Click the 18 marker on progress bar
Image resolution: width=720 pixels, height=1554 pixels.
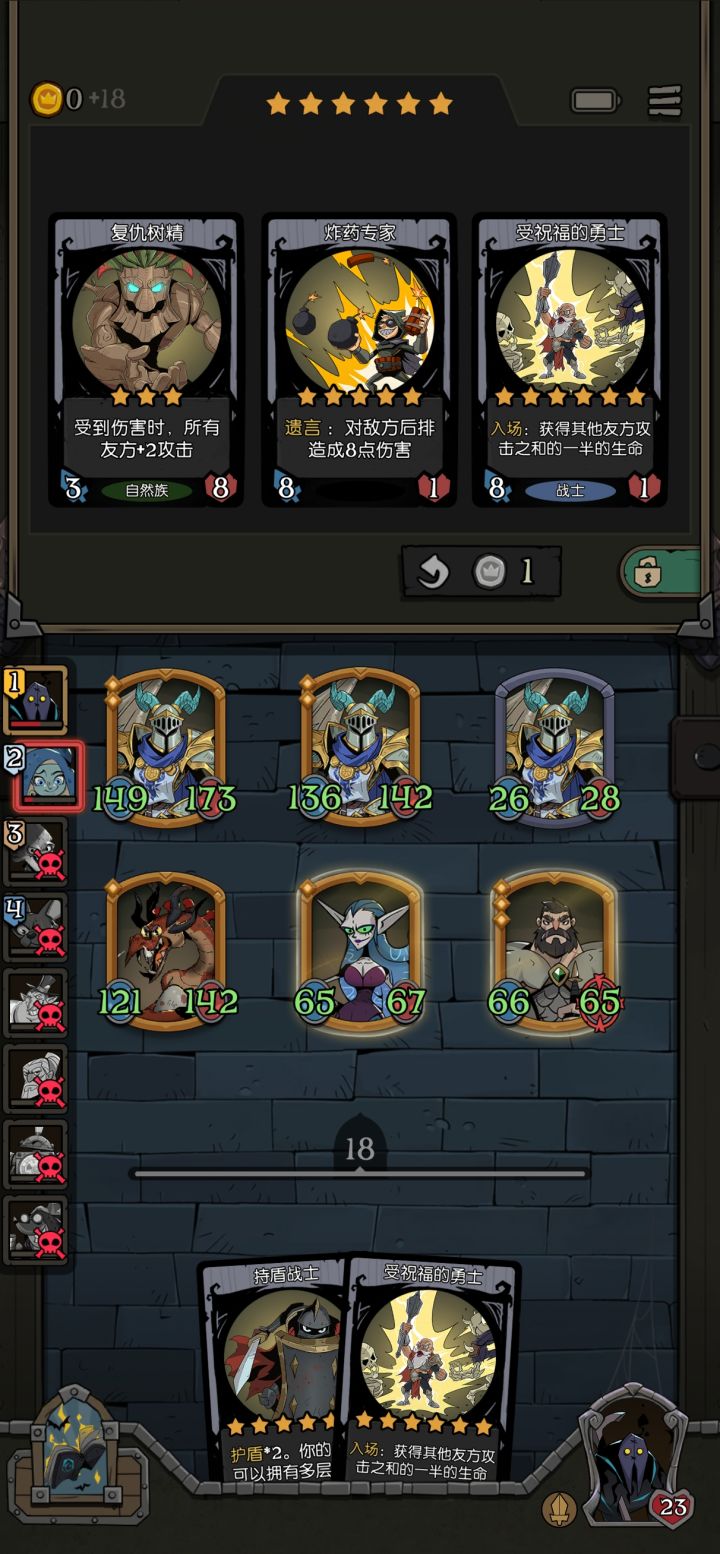[x=360, y=1148]
